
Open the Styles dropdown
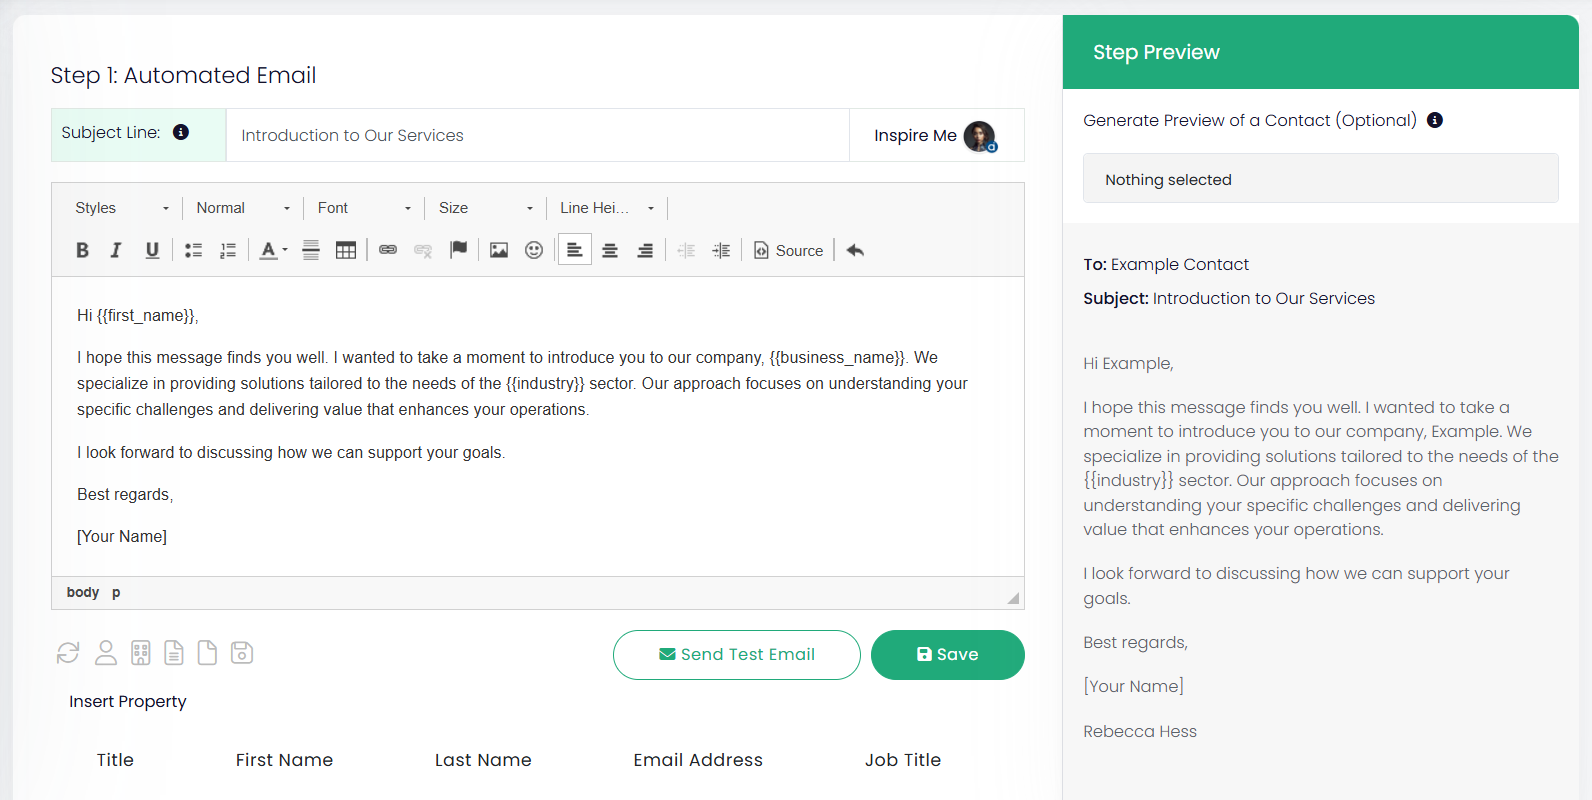(121, 208)
